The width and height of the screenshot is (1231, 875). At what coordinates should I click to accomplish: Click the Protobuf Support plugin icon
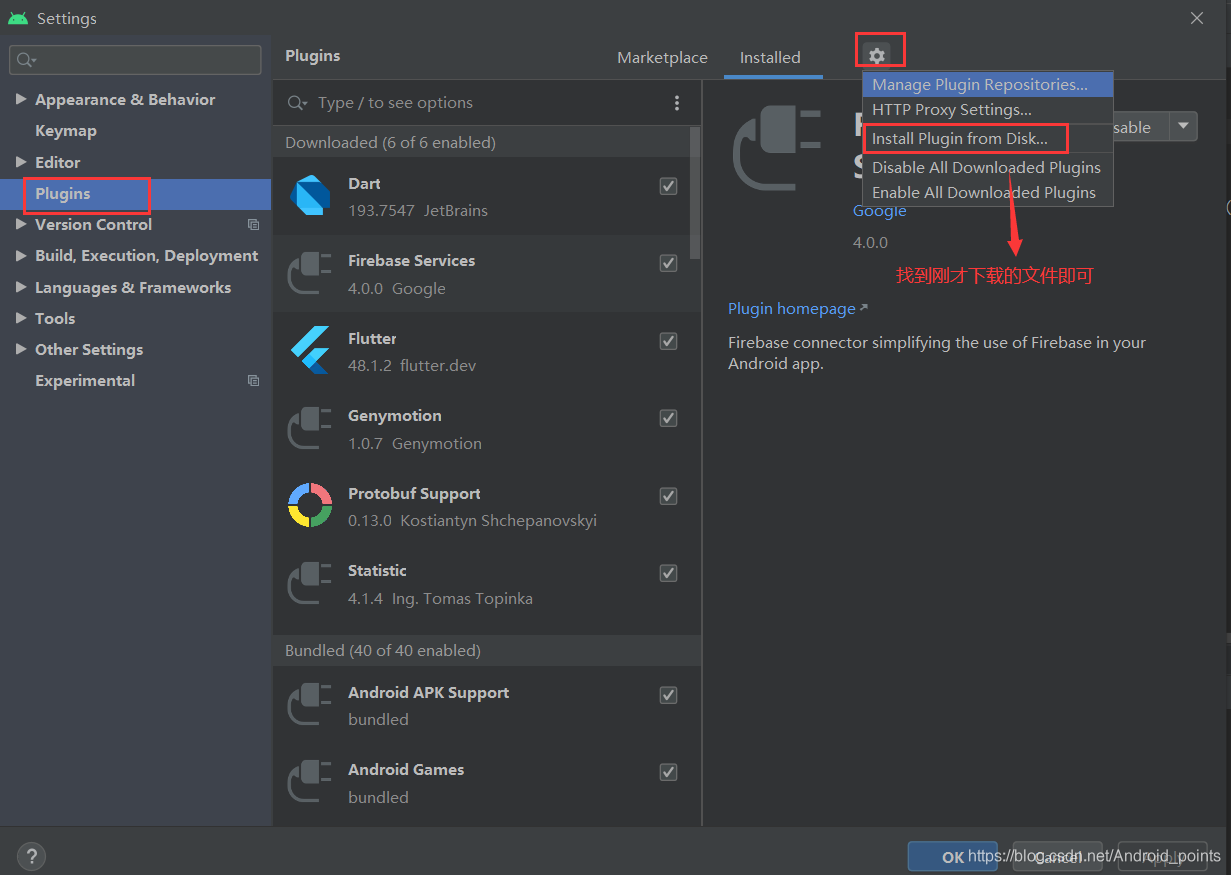(310, 506)
